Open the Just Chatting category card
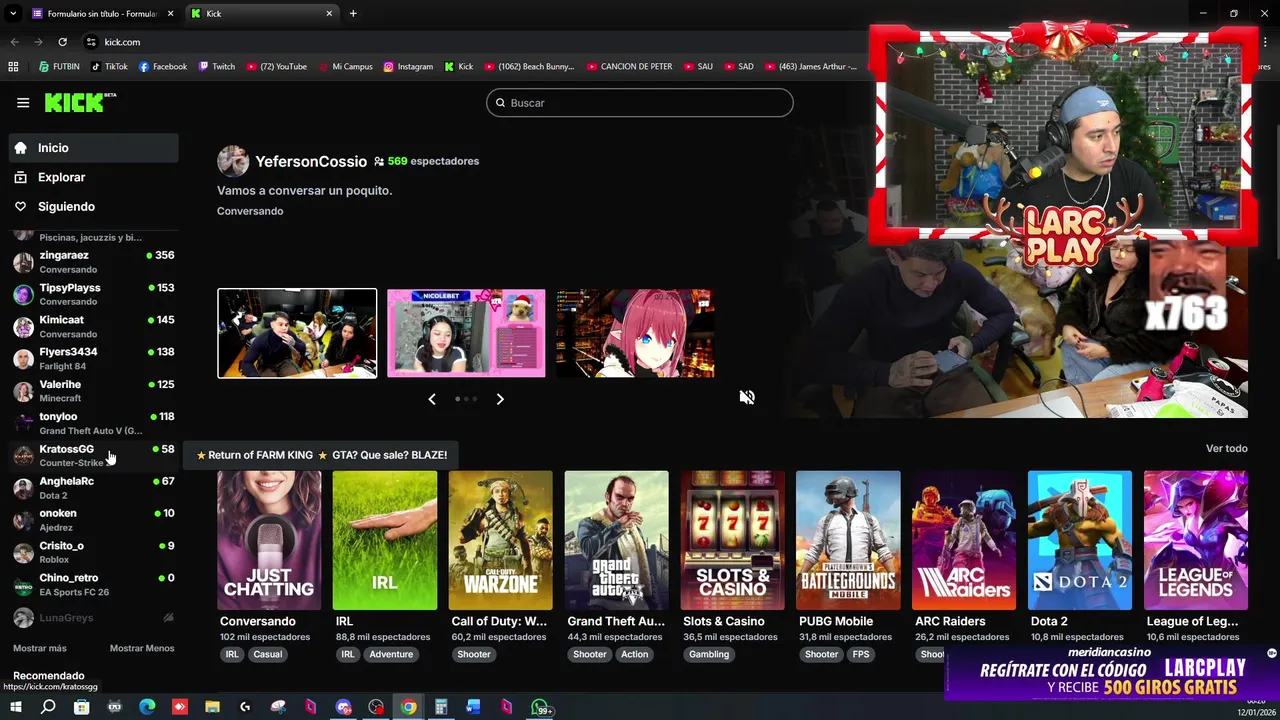 tap(269, 540)
